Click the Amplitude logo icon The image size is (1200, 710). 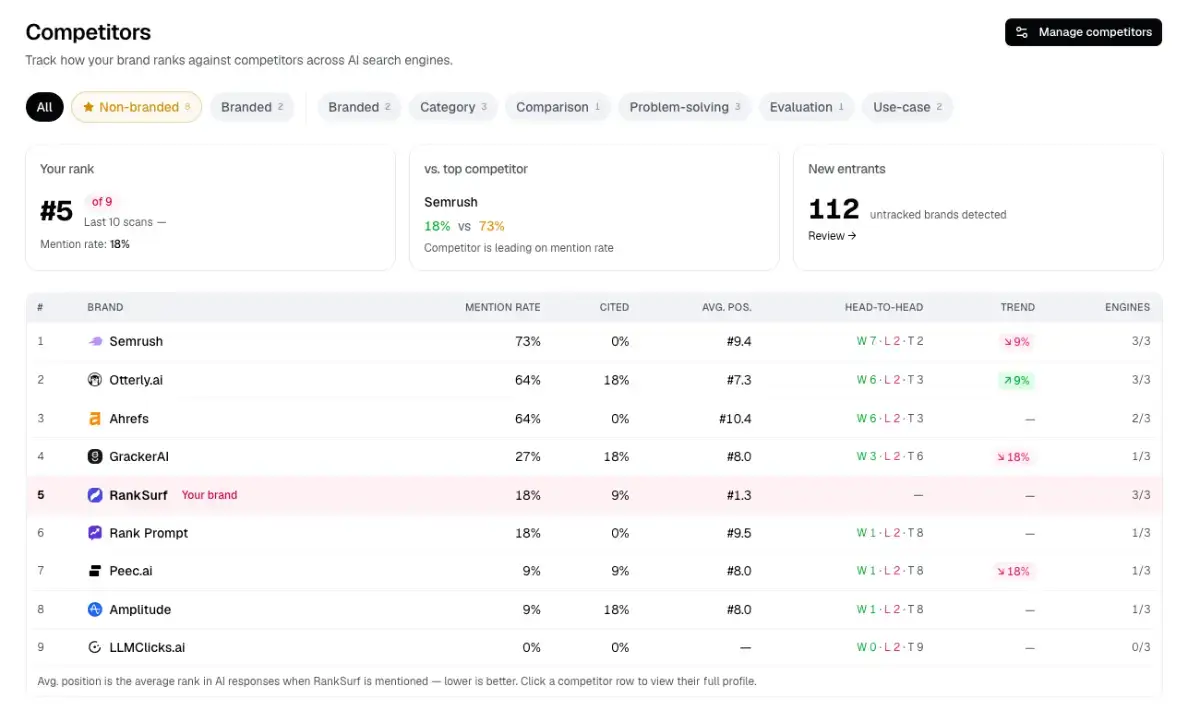click(x=95, y=609)
